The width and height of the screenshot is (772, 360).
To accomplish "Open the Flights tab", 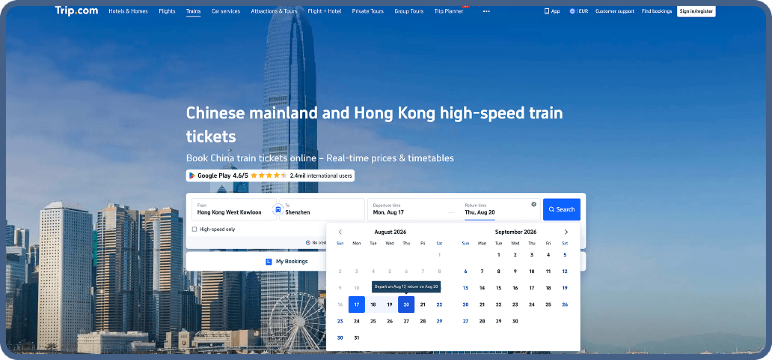I will (x=167, y=11).
